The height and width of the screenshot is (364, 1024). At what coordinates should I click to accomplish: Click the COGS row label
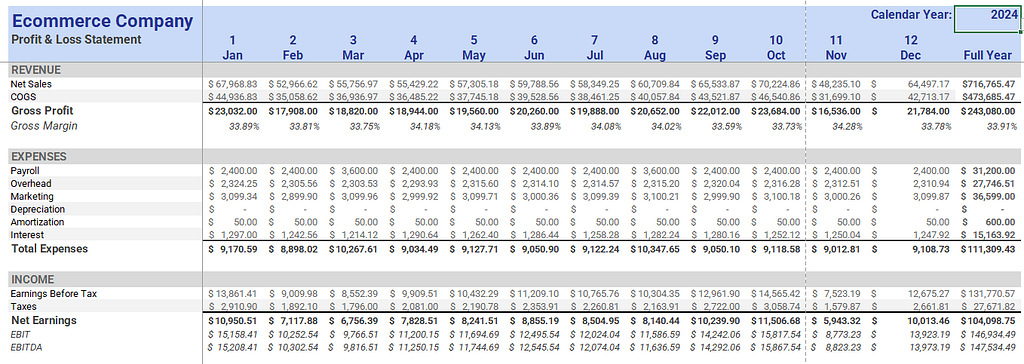(x=23, y=97)
